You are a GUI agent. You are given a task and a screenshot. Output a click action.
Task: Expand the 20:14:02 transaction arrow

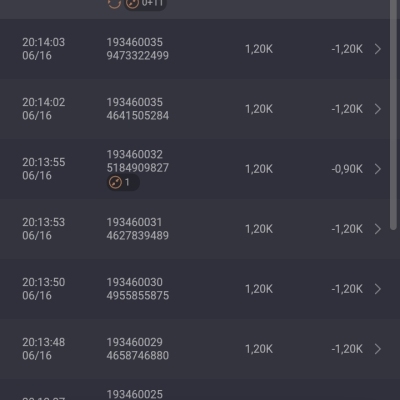point(378,109)
